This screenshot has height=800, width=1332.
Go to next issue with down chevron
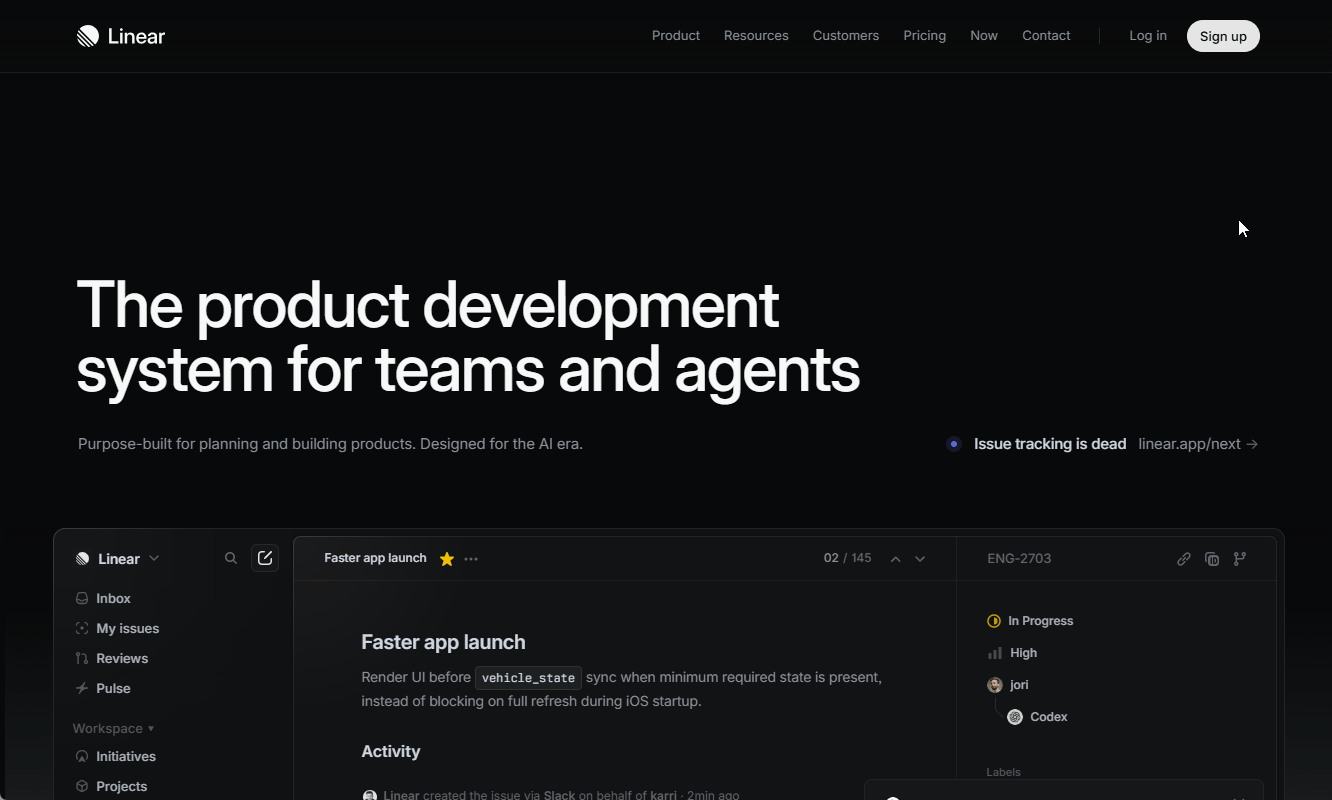click(920, 559)
